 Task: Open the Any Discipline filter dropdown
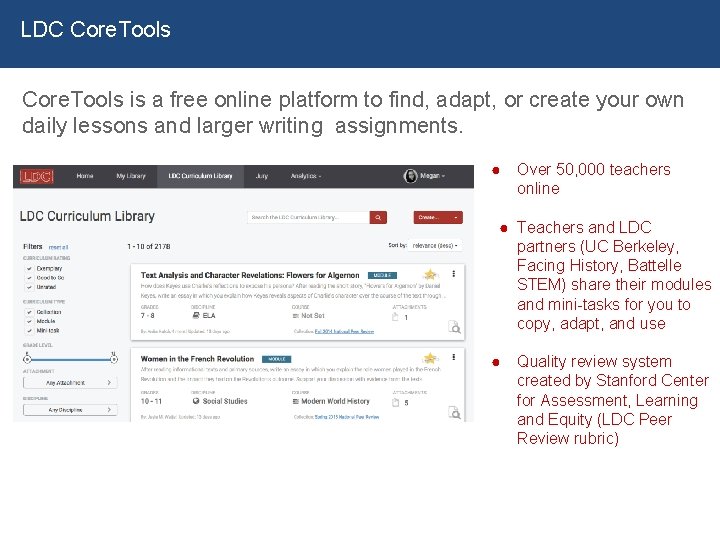[70, 410]
